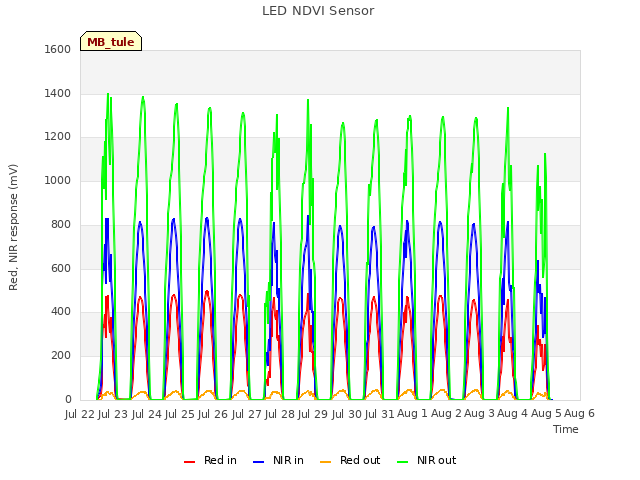Screen dimensions: 640x480
Task: Click the 1000 y-axis tick label
Action: pos(58,180)
